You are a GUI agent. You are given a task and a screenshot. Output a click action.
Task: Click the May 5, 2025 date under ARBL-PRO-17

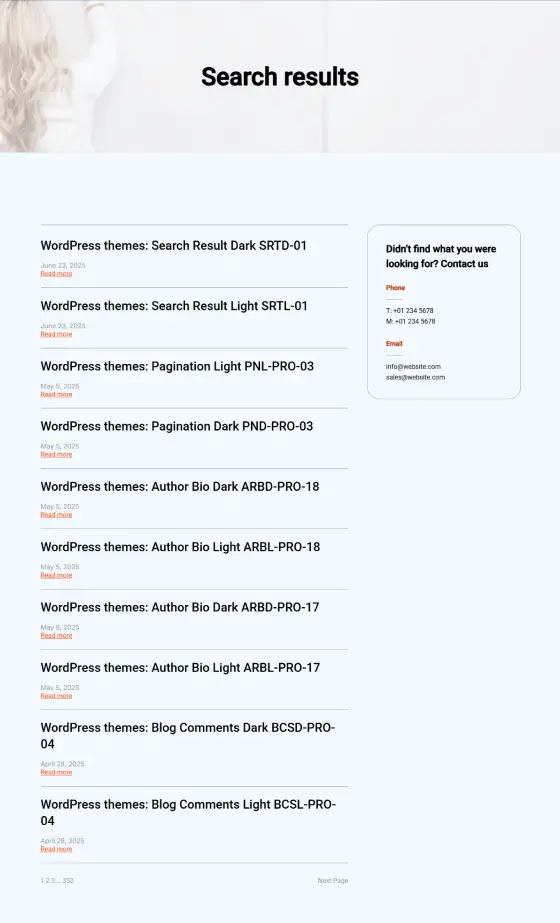60,688
